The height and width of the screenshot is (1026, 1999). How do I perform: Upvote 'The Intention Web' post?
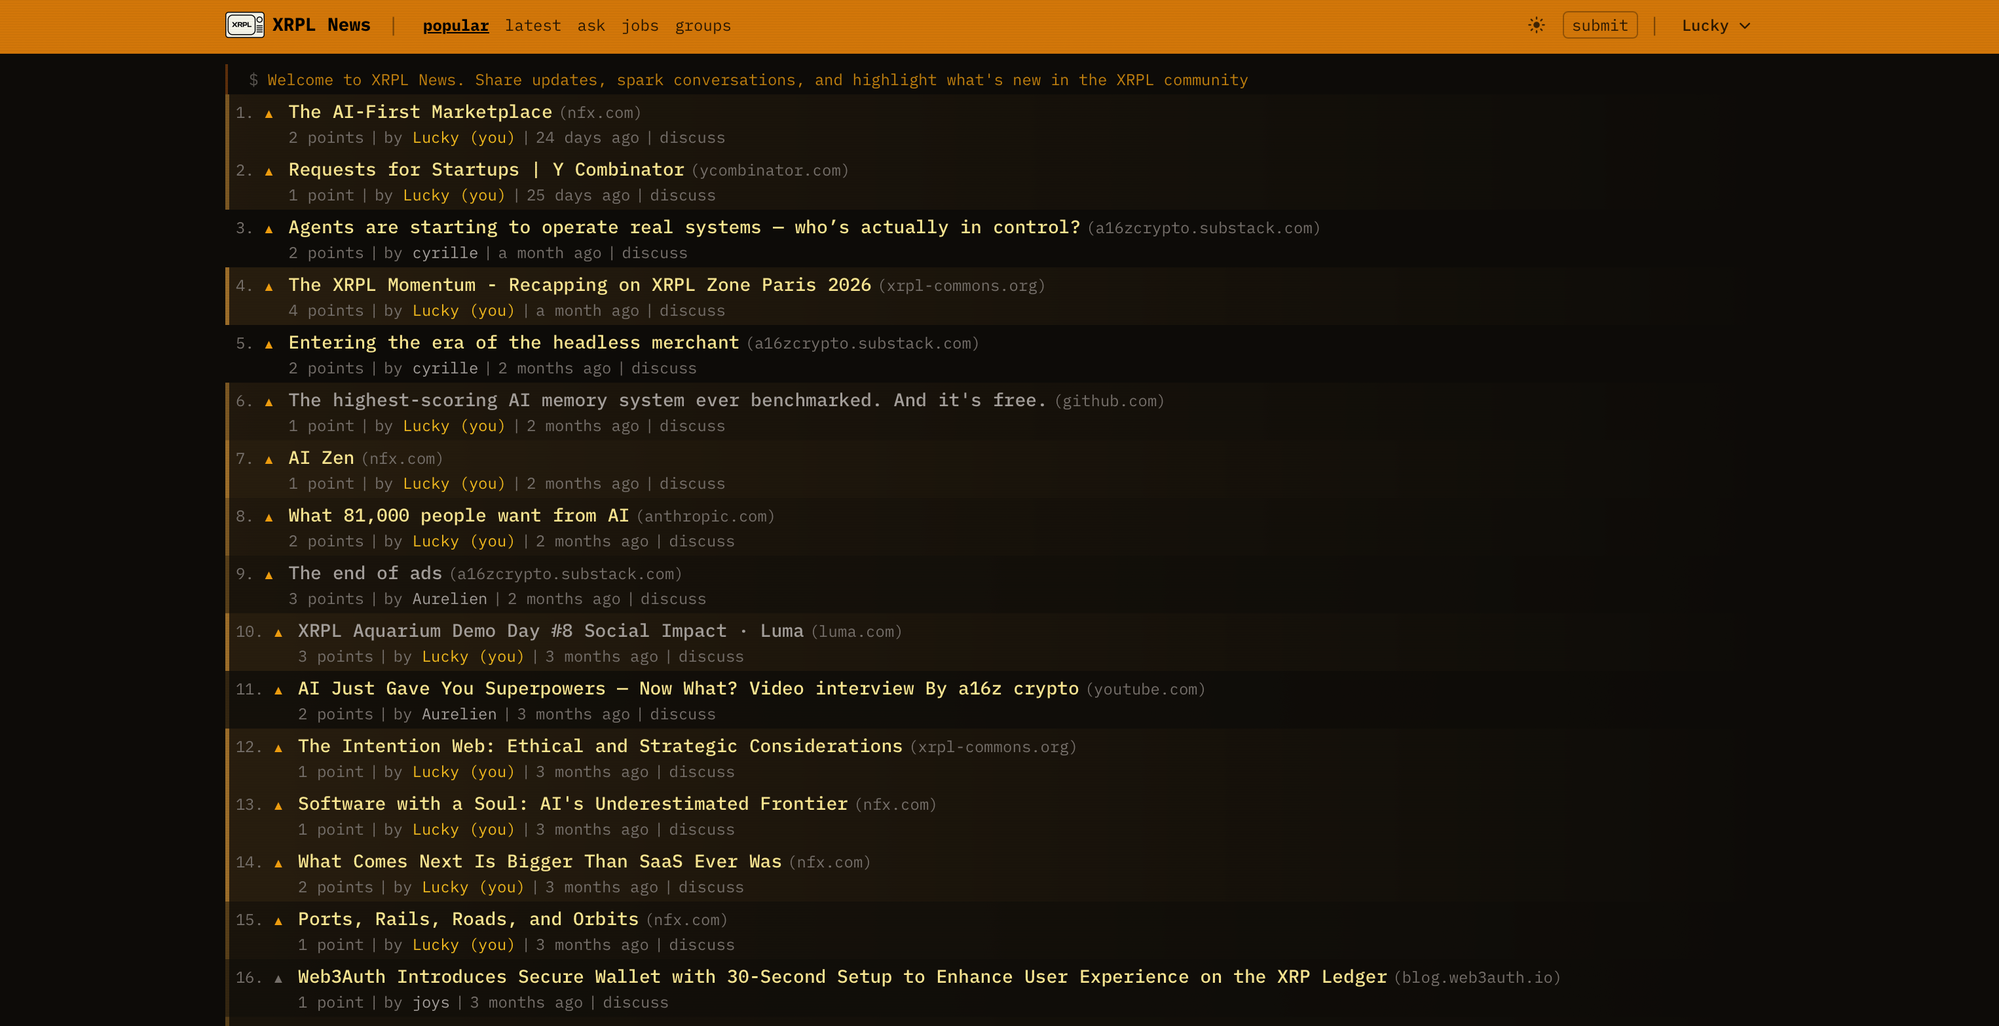[x=278, y=748]
